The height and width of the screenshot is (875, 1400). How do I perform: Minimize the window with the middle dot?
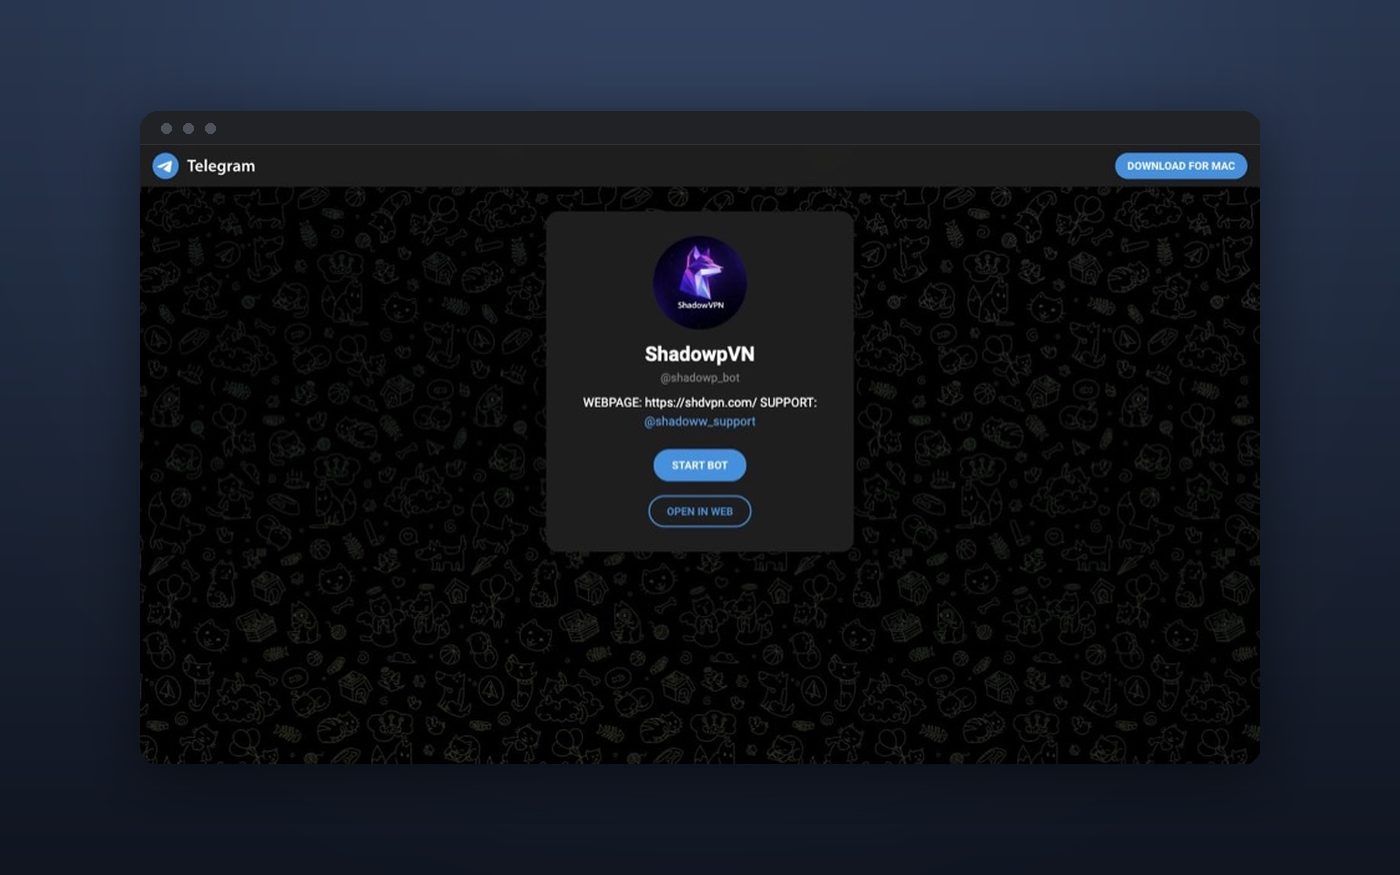[188, 128]
